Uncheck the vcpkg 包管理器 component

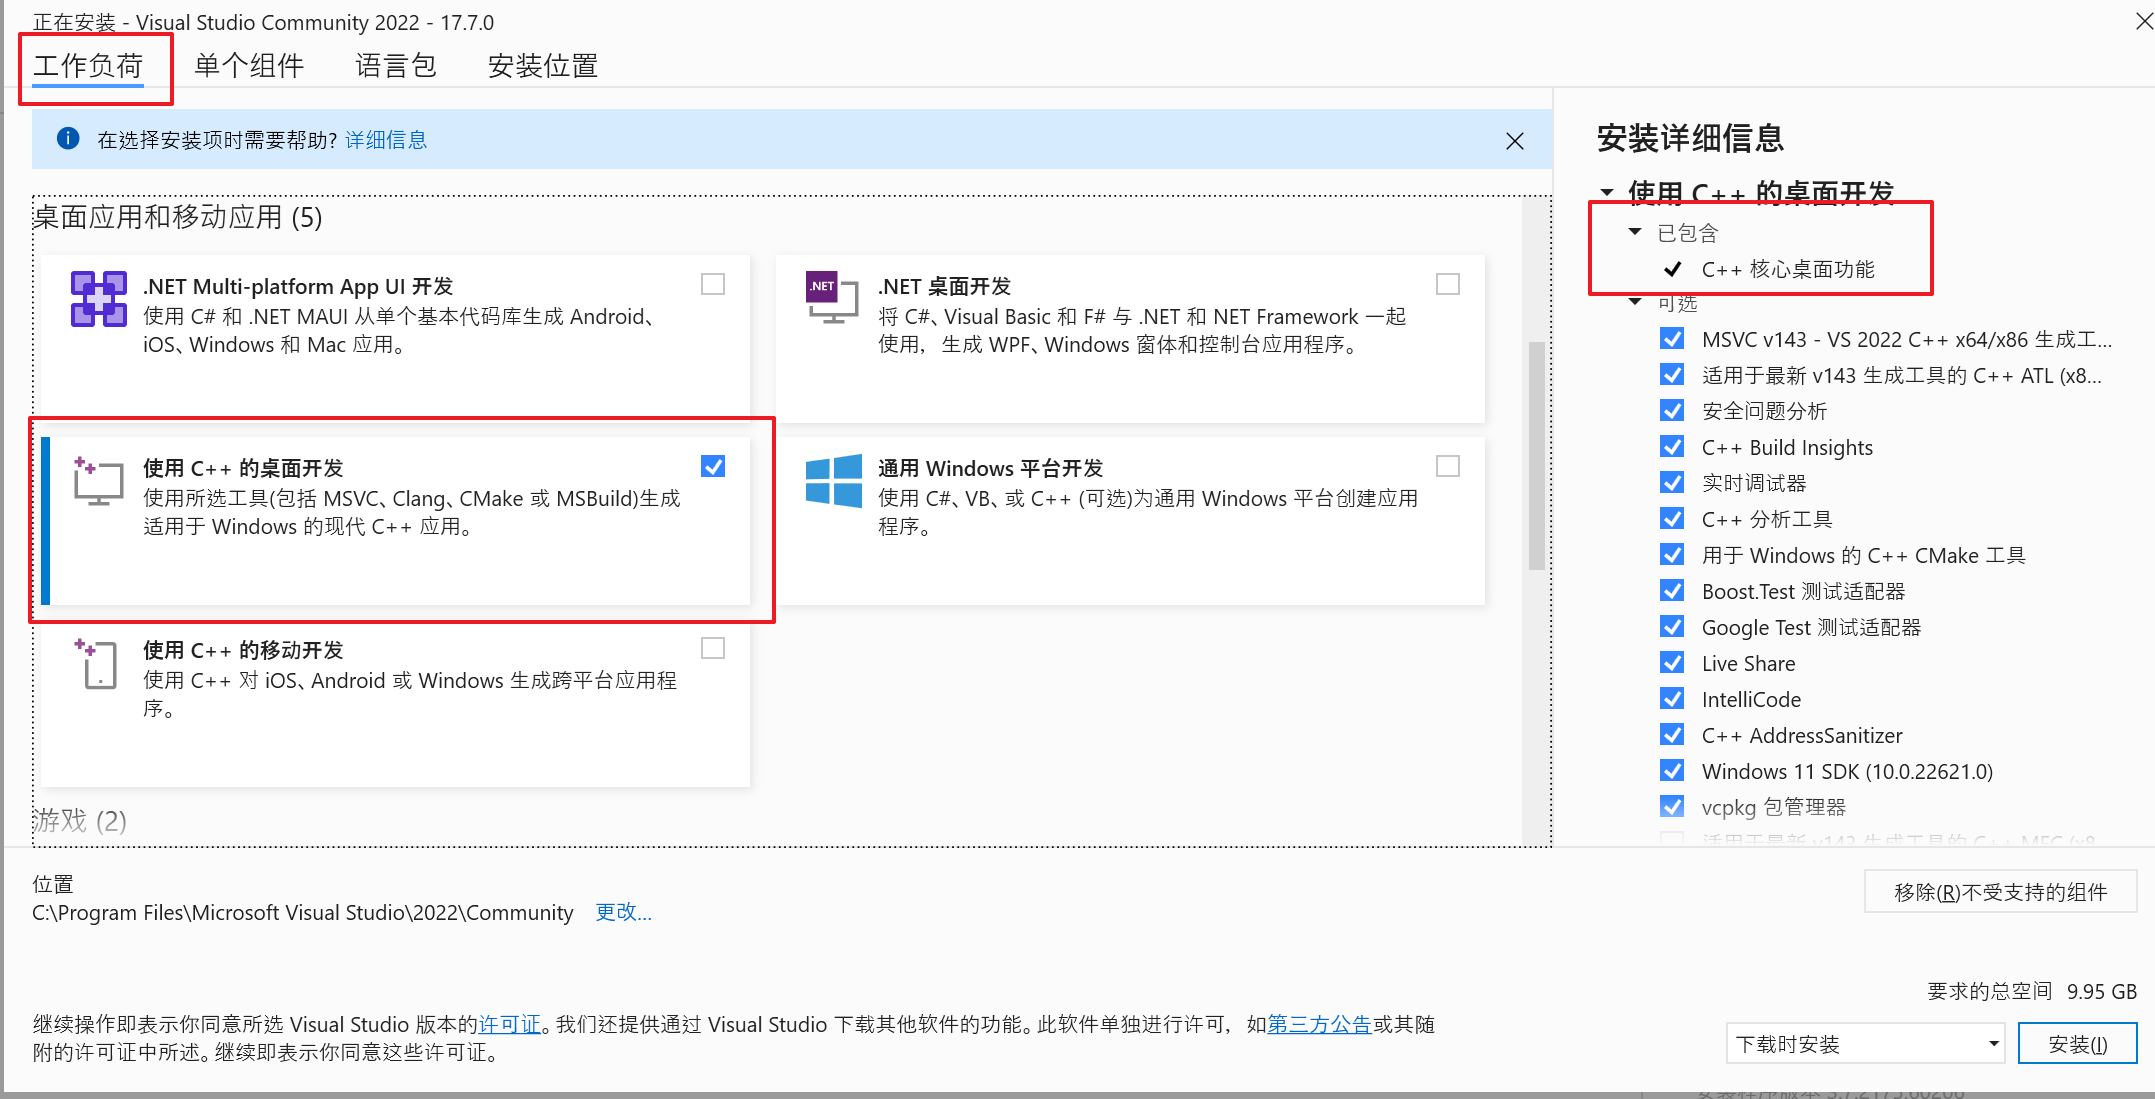click(1672, 806)
